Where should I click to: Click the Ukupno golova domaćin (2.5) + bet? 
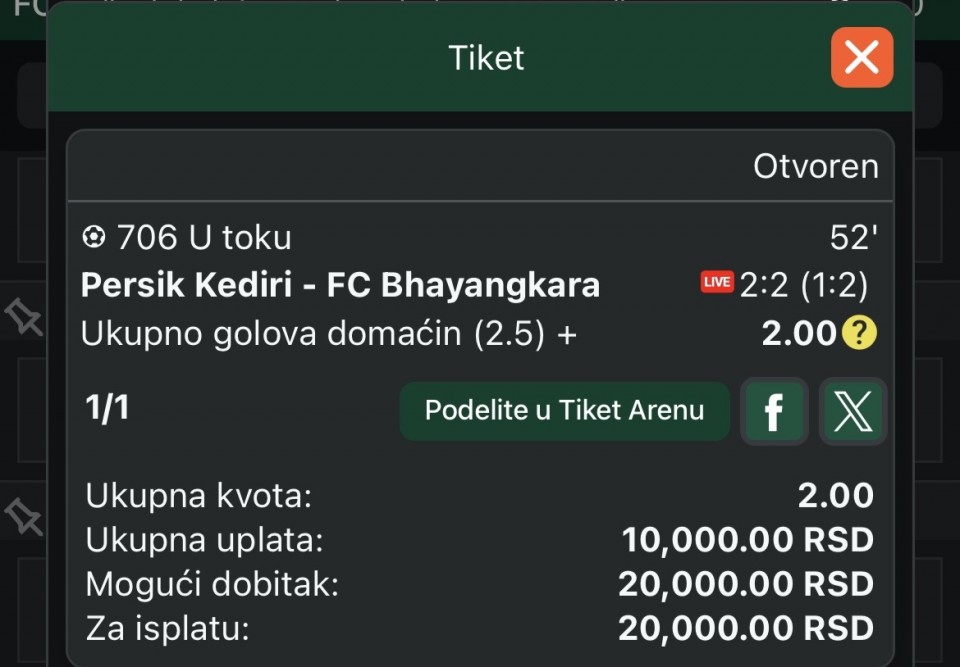pyautogui.click(x=329, y=334)
